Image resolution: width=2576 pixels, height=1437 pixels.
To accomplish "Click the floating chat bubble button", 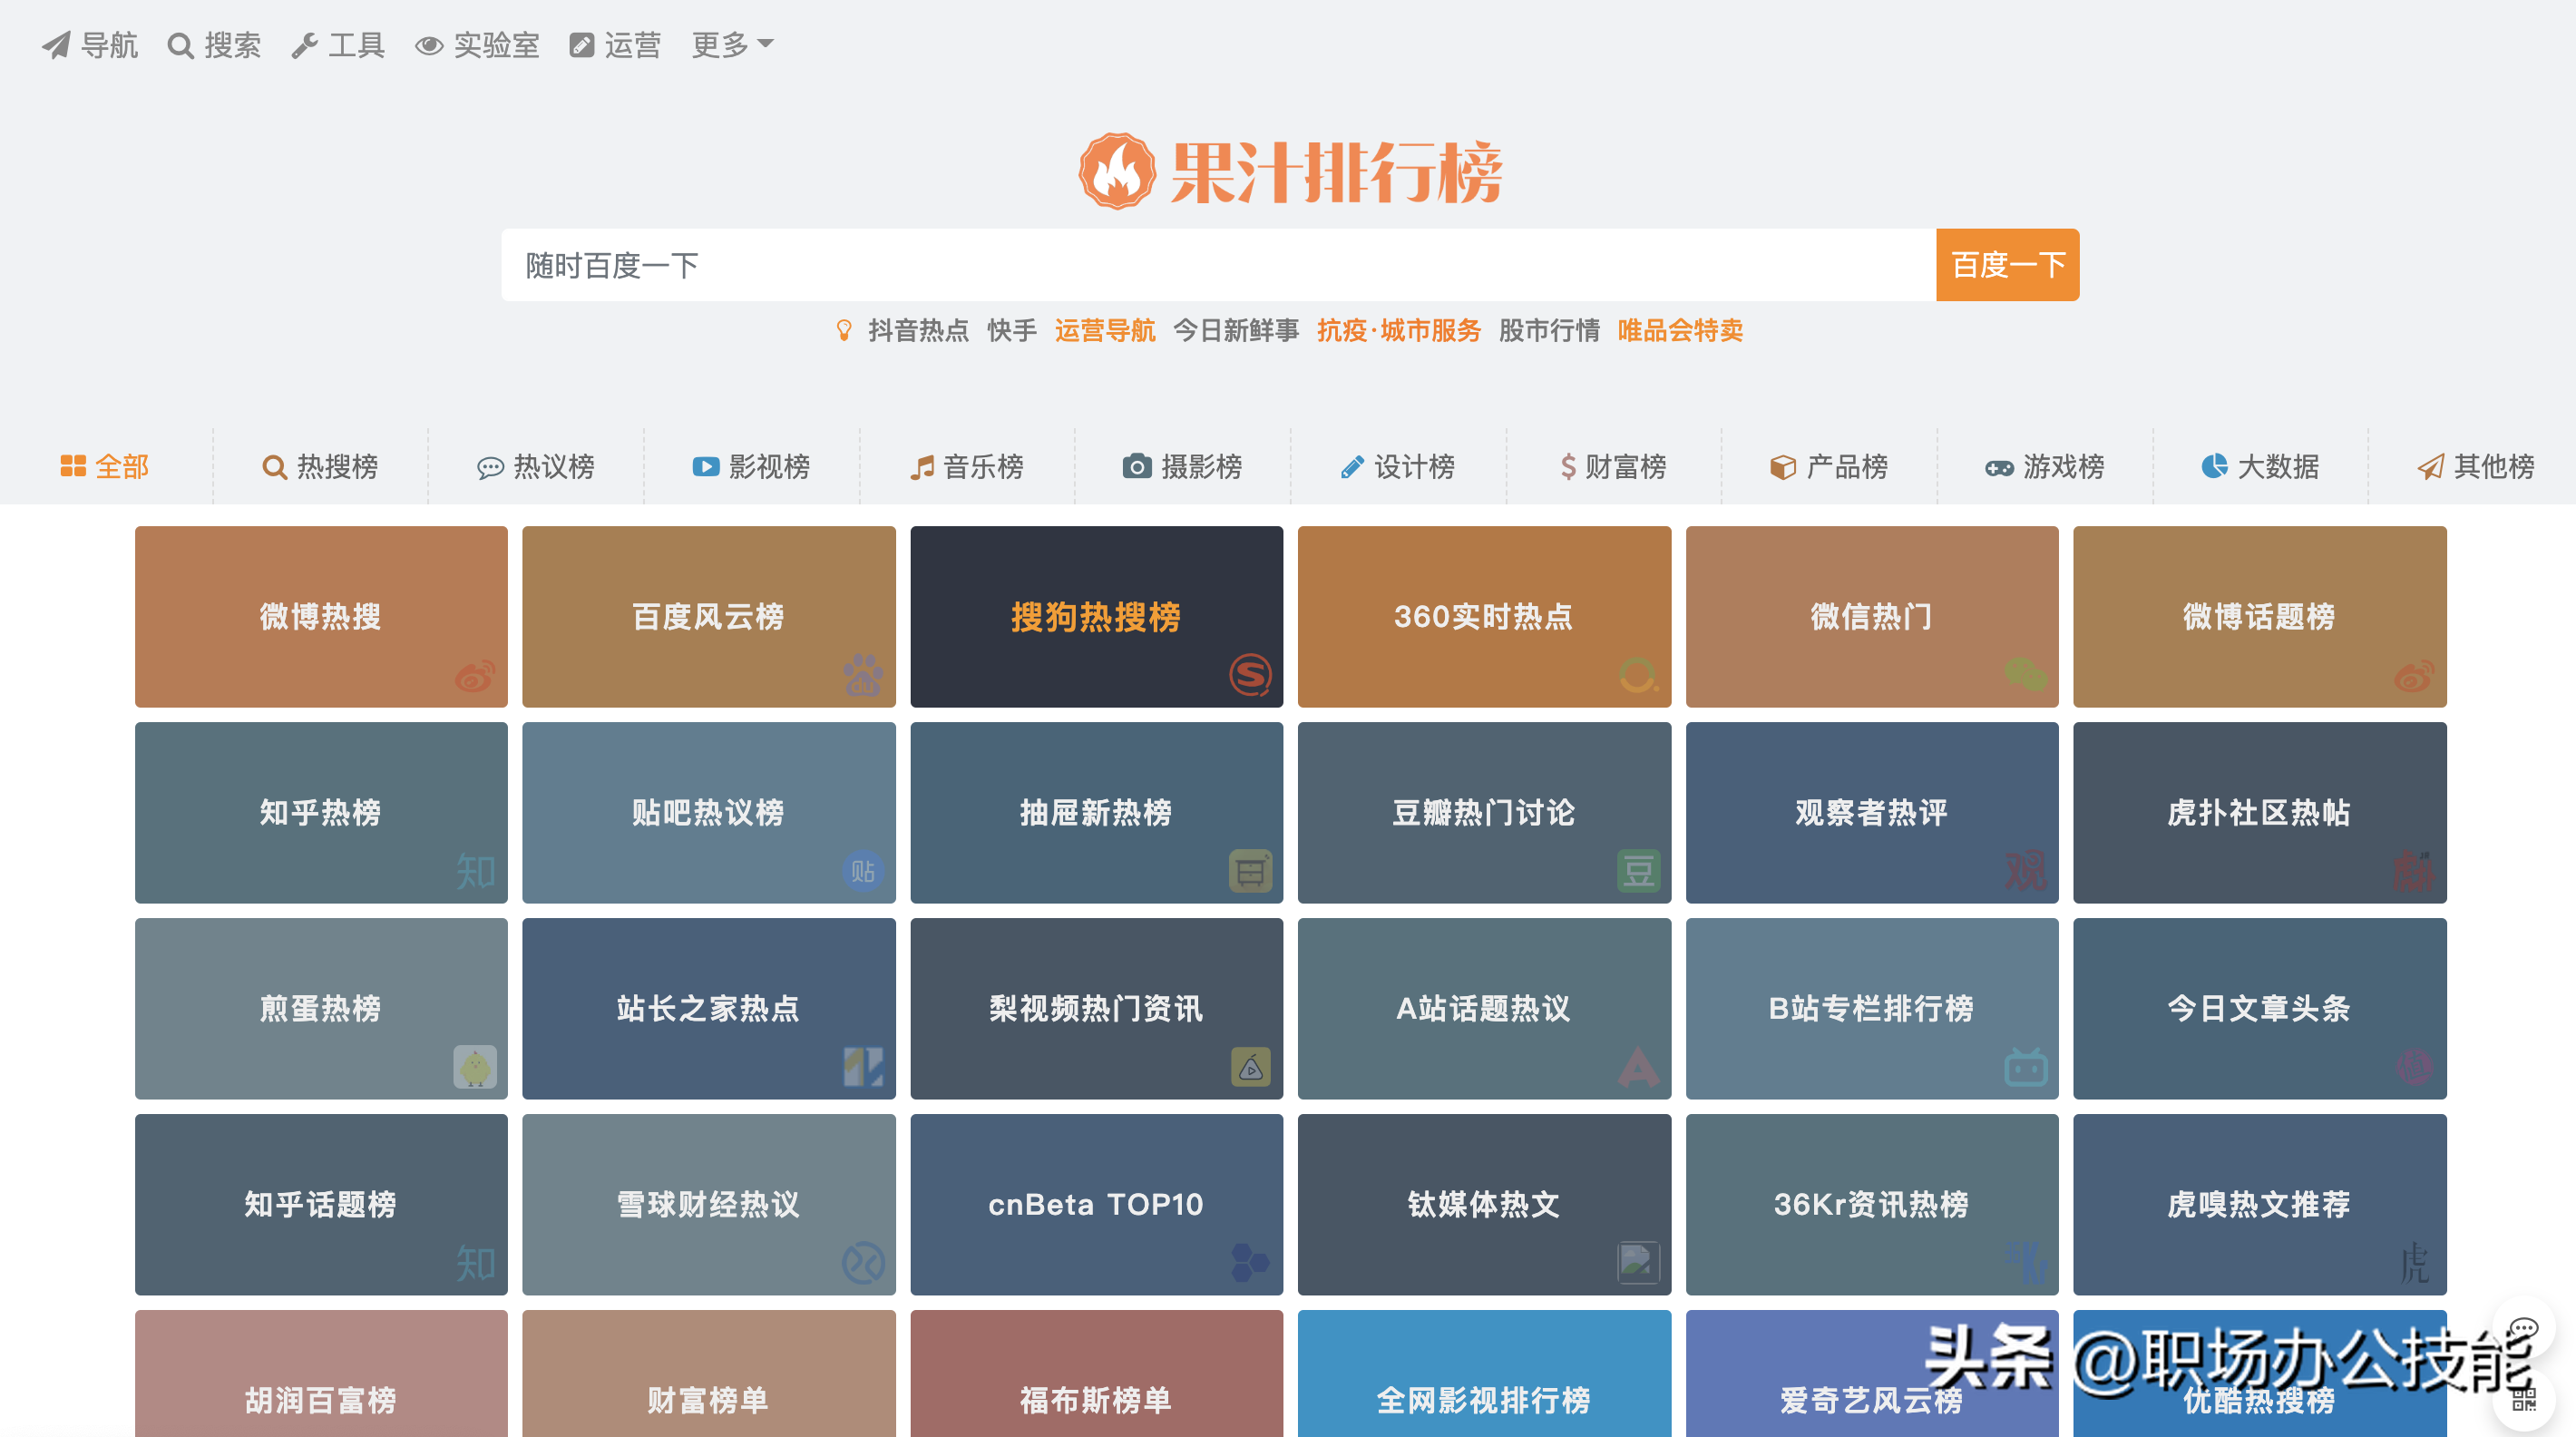I will (2524, 1330).
